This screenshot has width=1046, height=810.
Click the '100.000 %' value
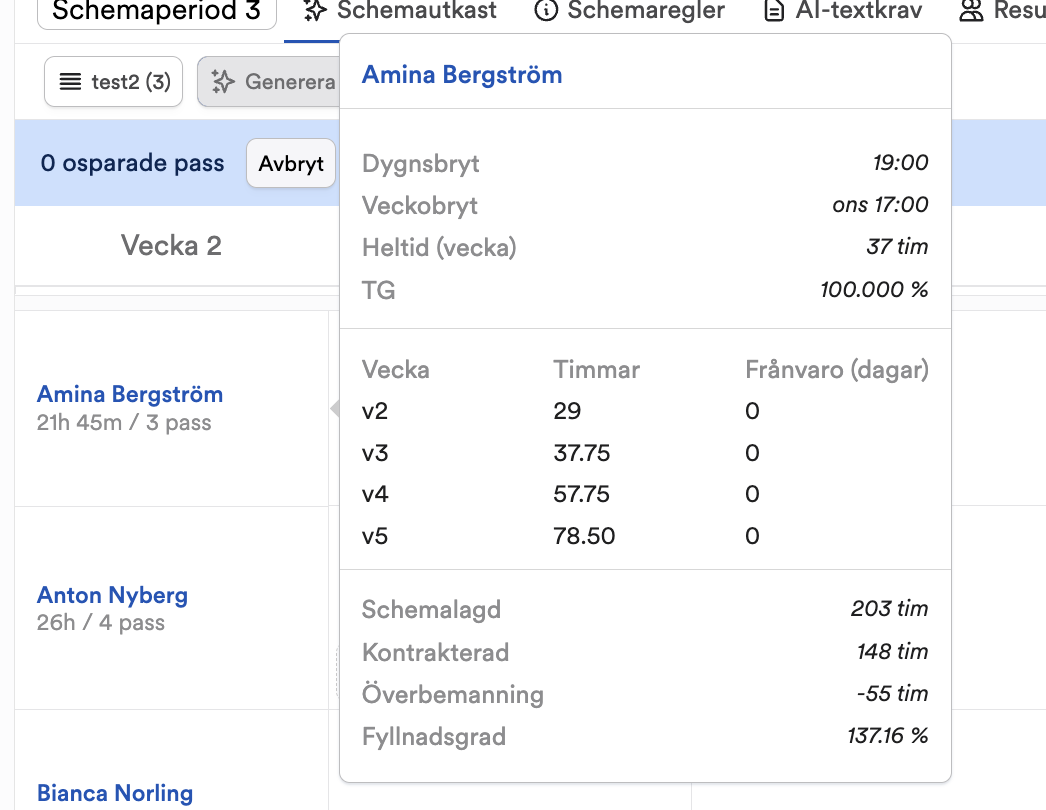pos(875,290)
